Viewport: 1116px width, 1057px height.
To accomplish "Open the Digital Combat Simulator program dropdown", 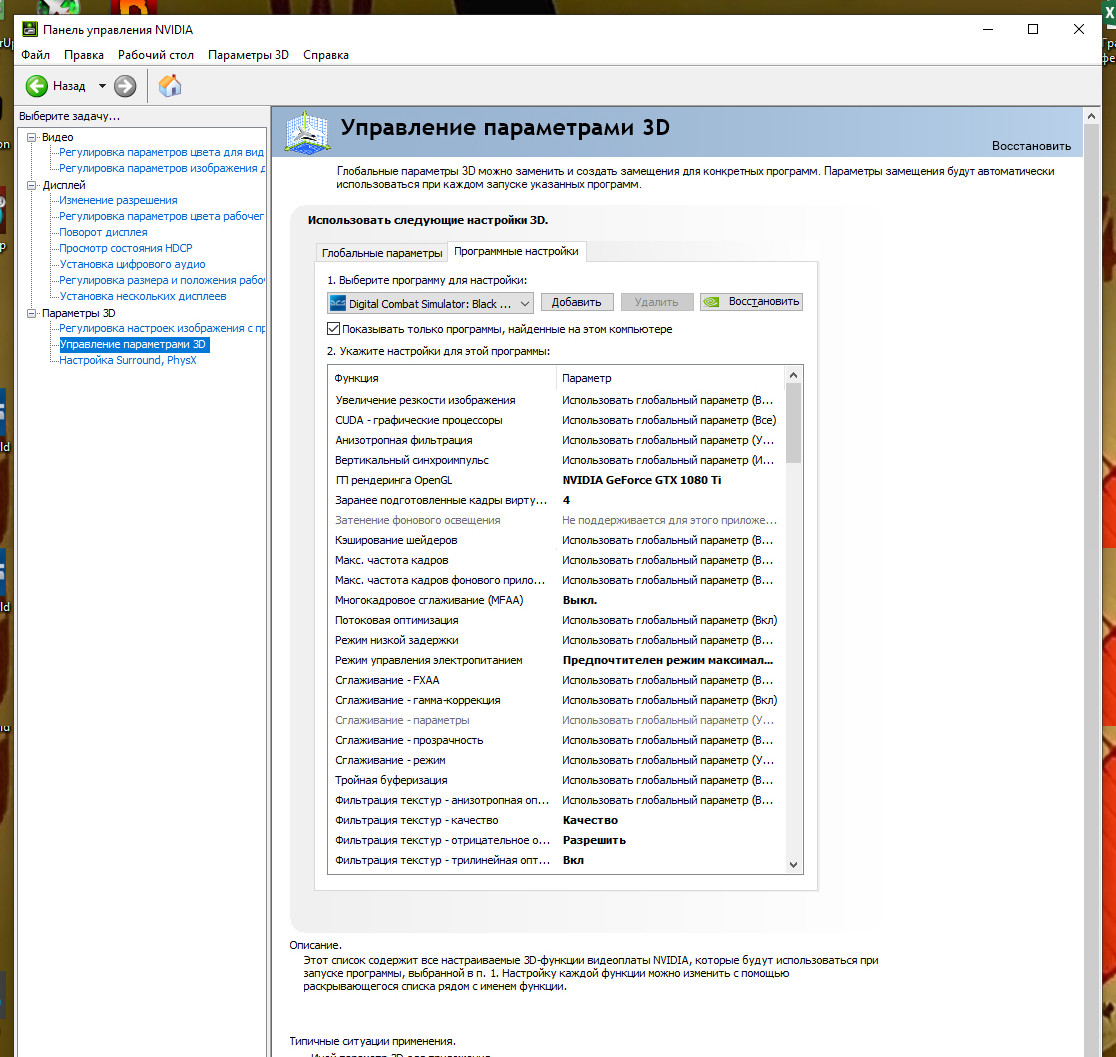I will (430, 303).
